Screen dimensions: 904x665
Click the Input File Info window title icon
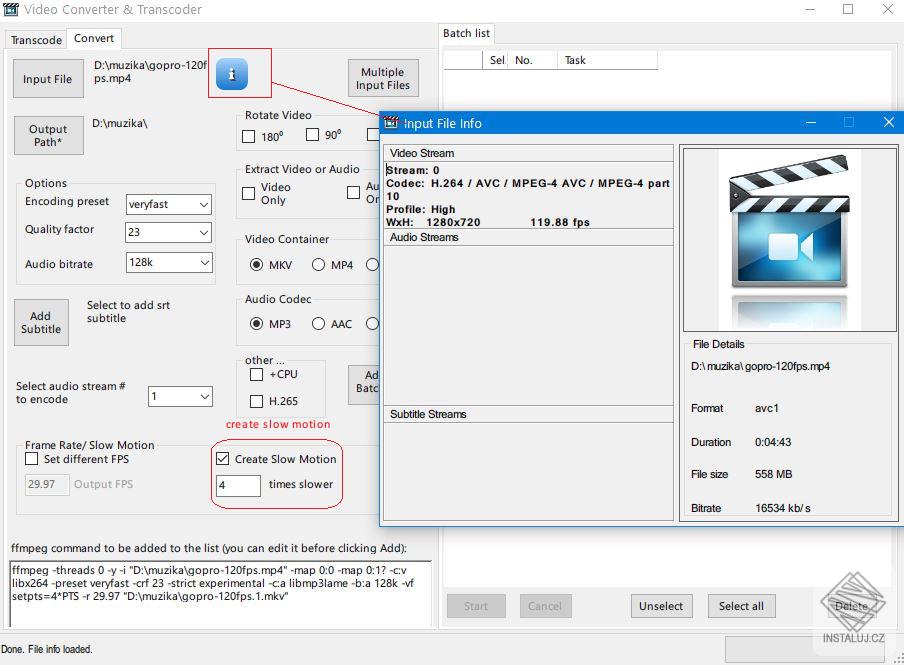tap(389, 122)
